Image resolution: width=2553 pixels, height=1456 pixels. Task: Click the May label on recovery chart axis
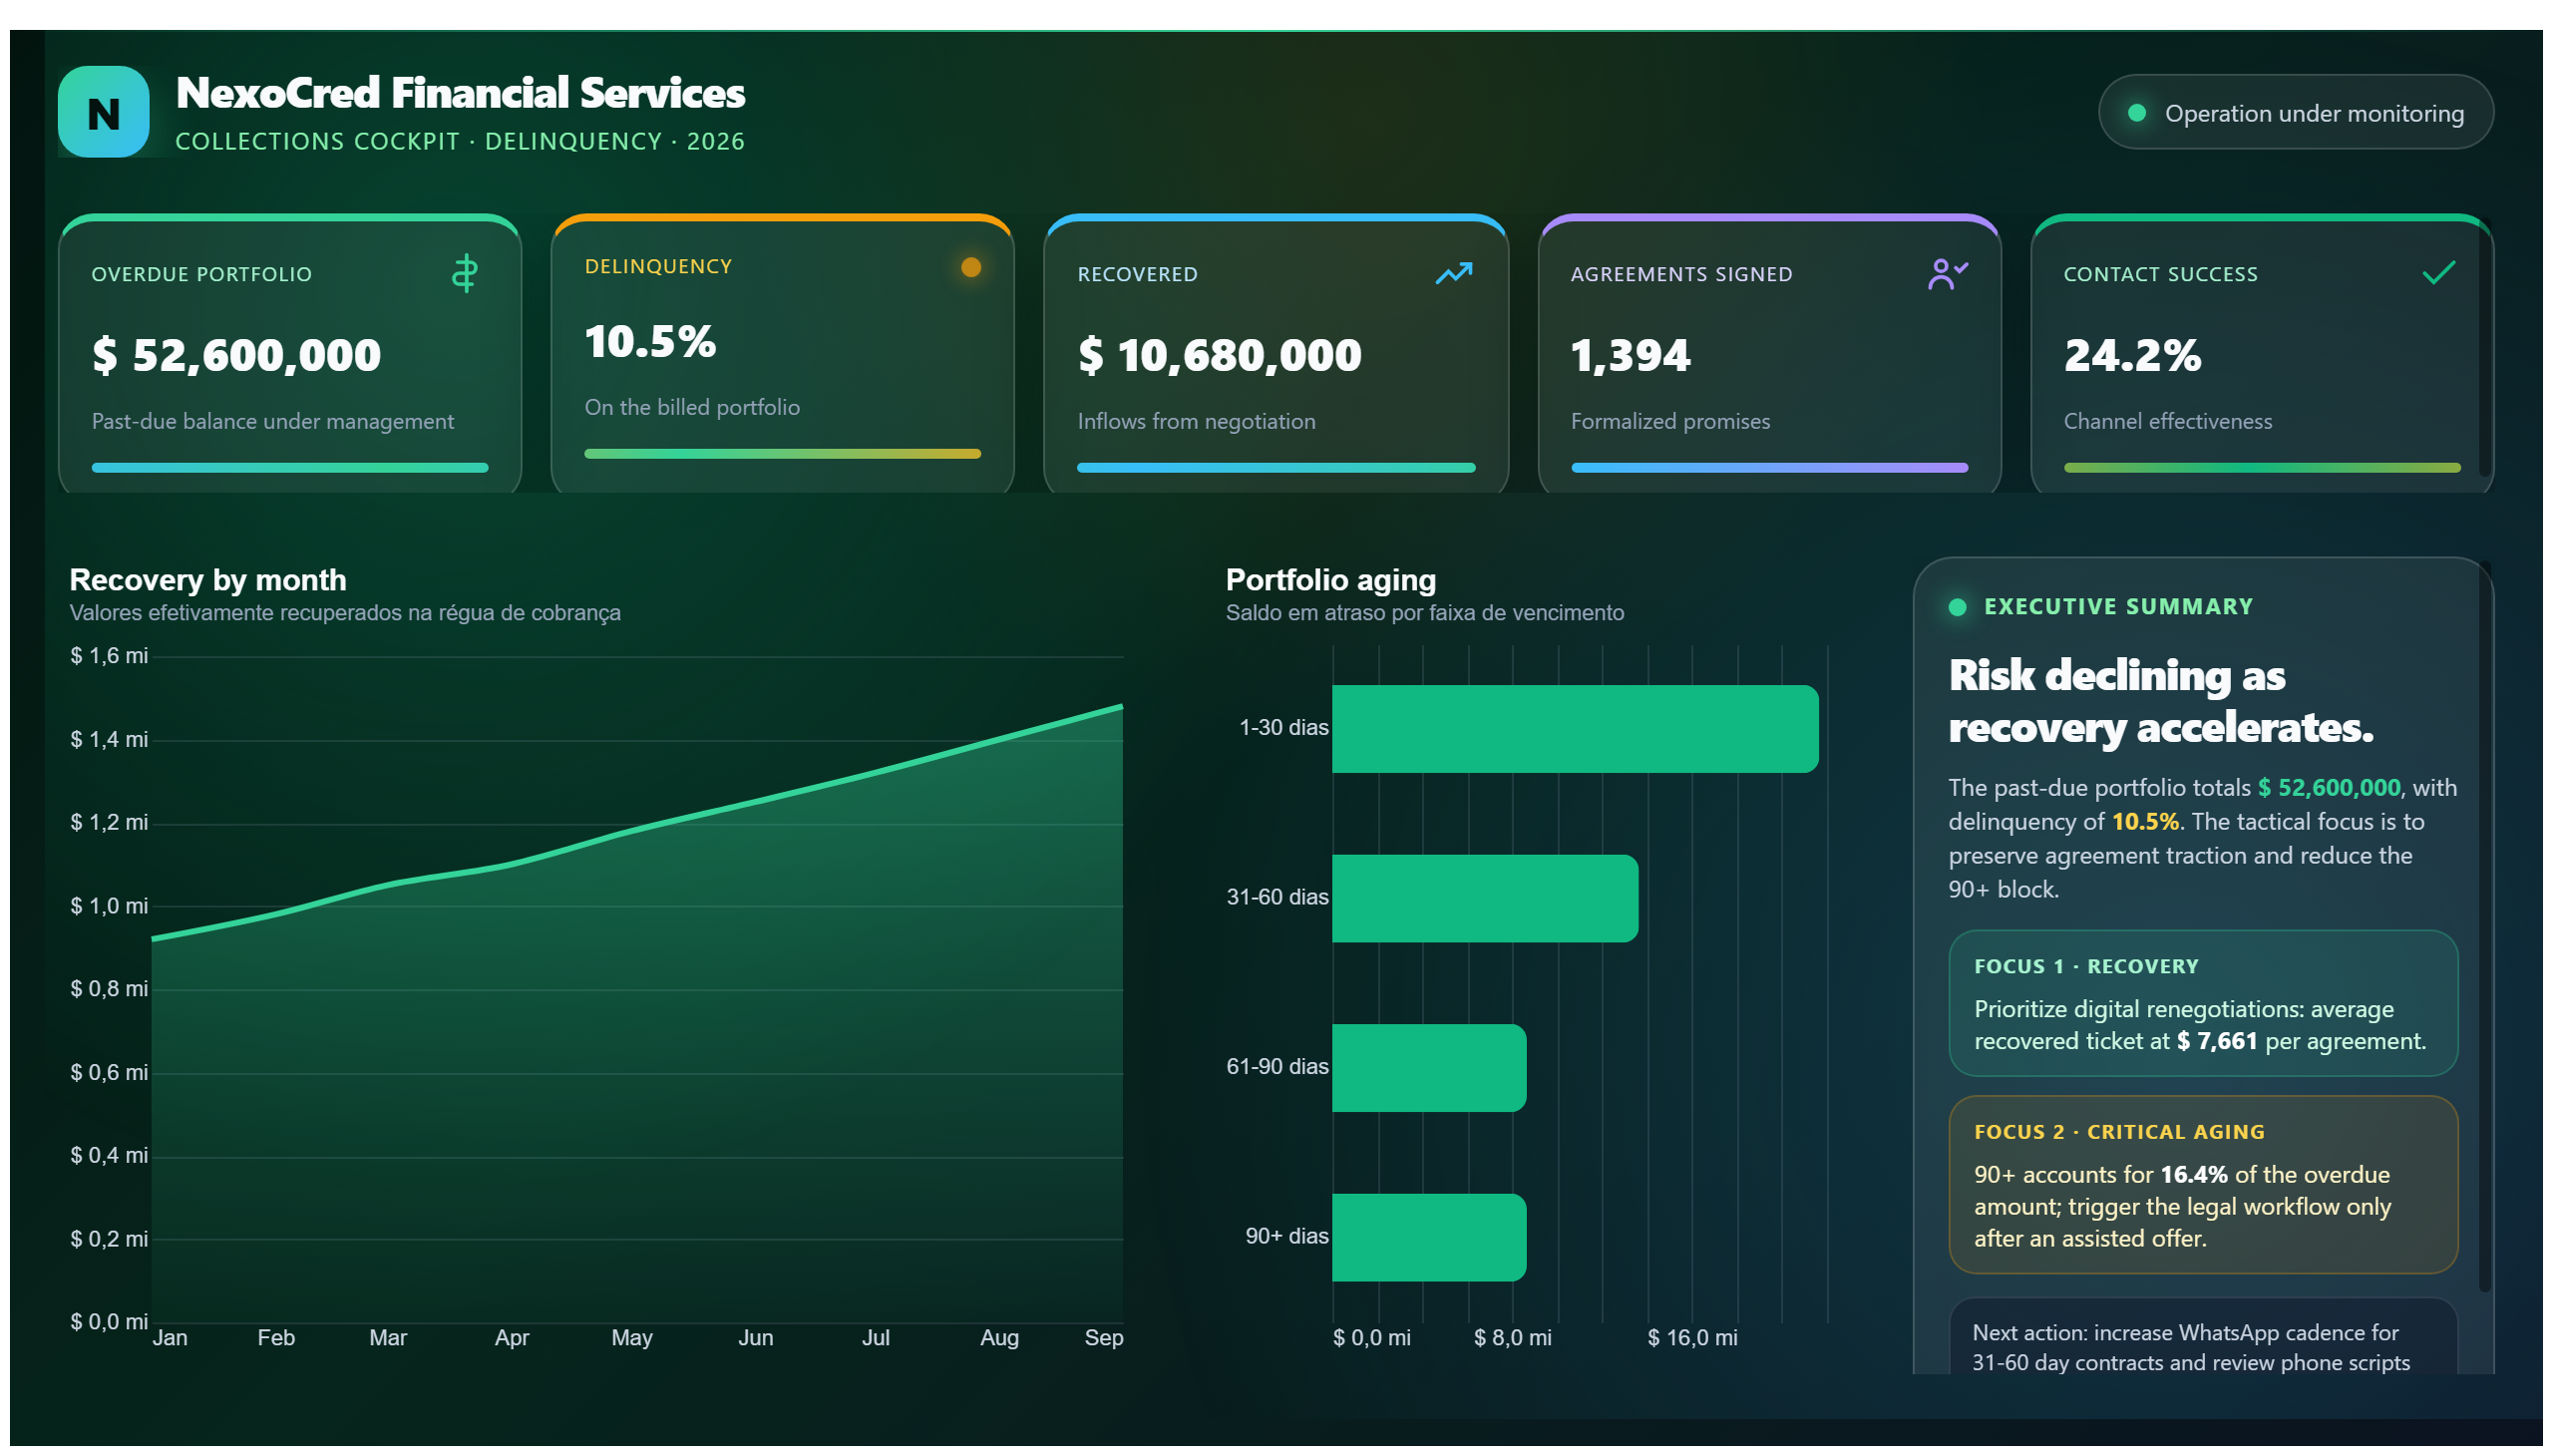tap(632, 1338)
